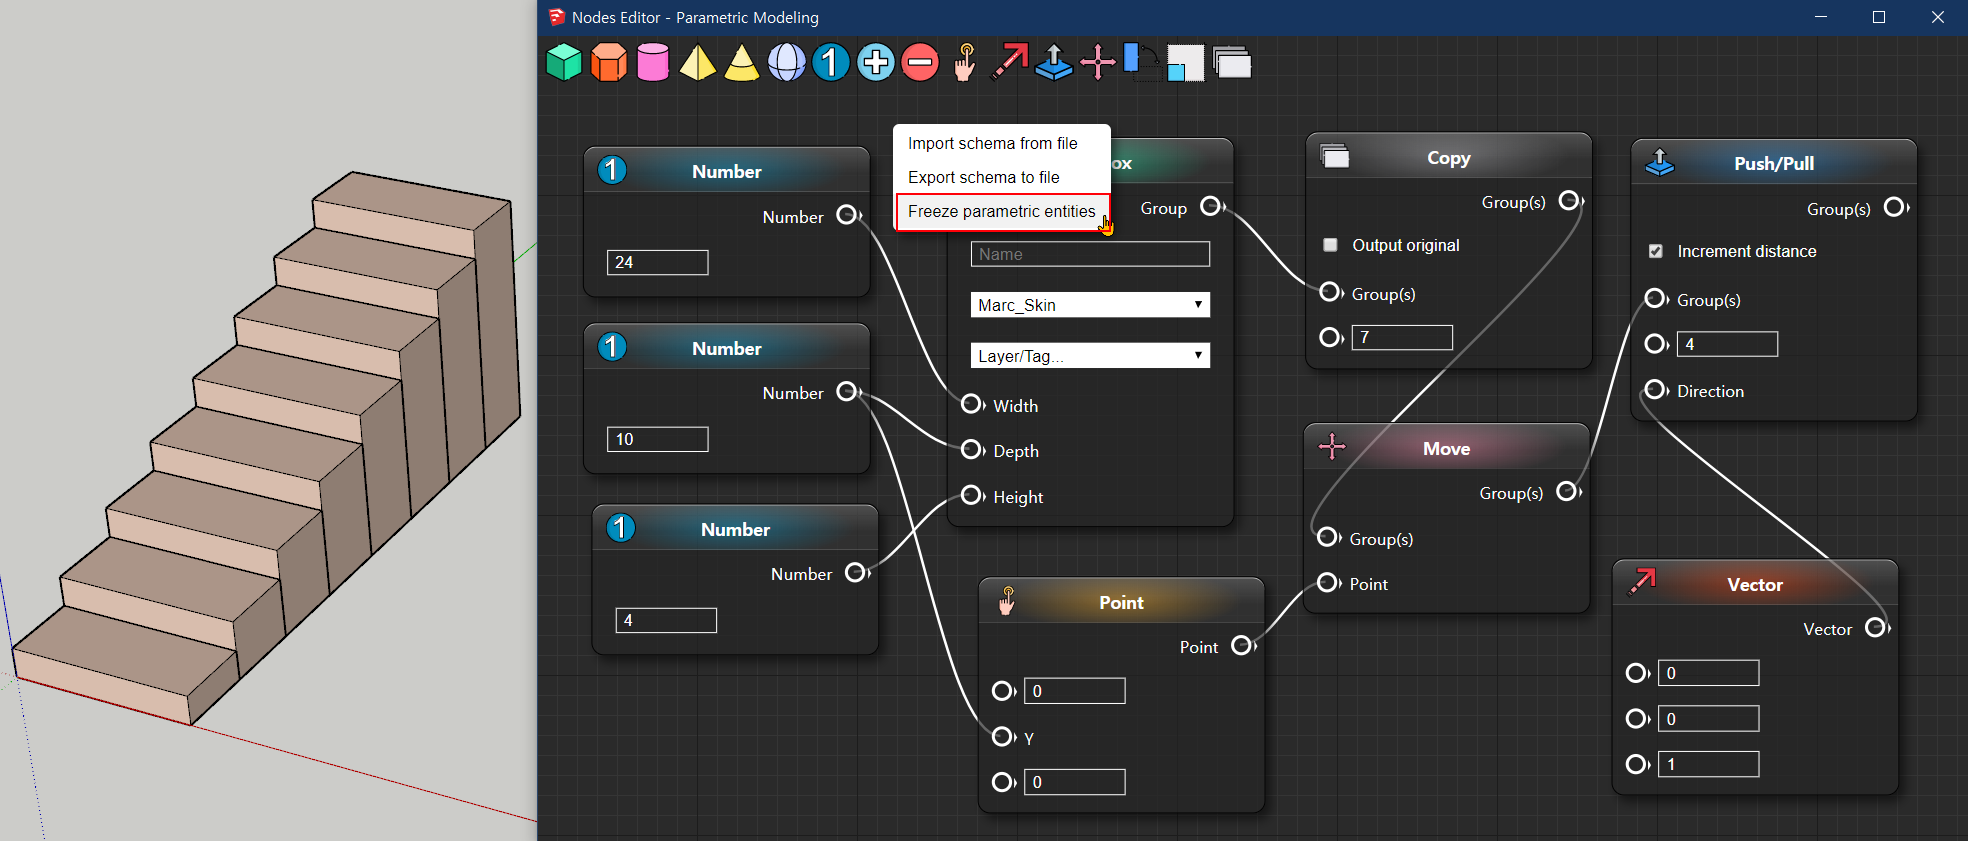Add a Scale node from the toolbar

[x=1185, y=63]
